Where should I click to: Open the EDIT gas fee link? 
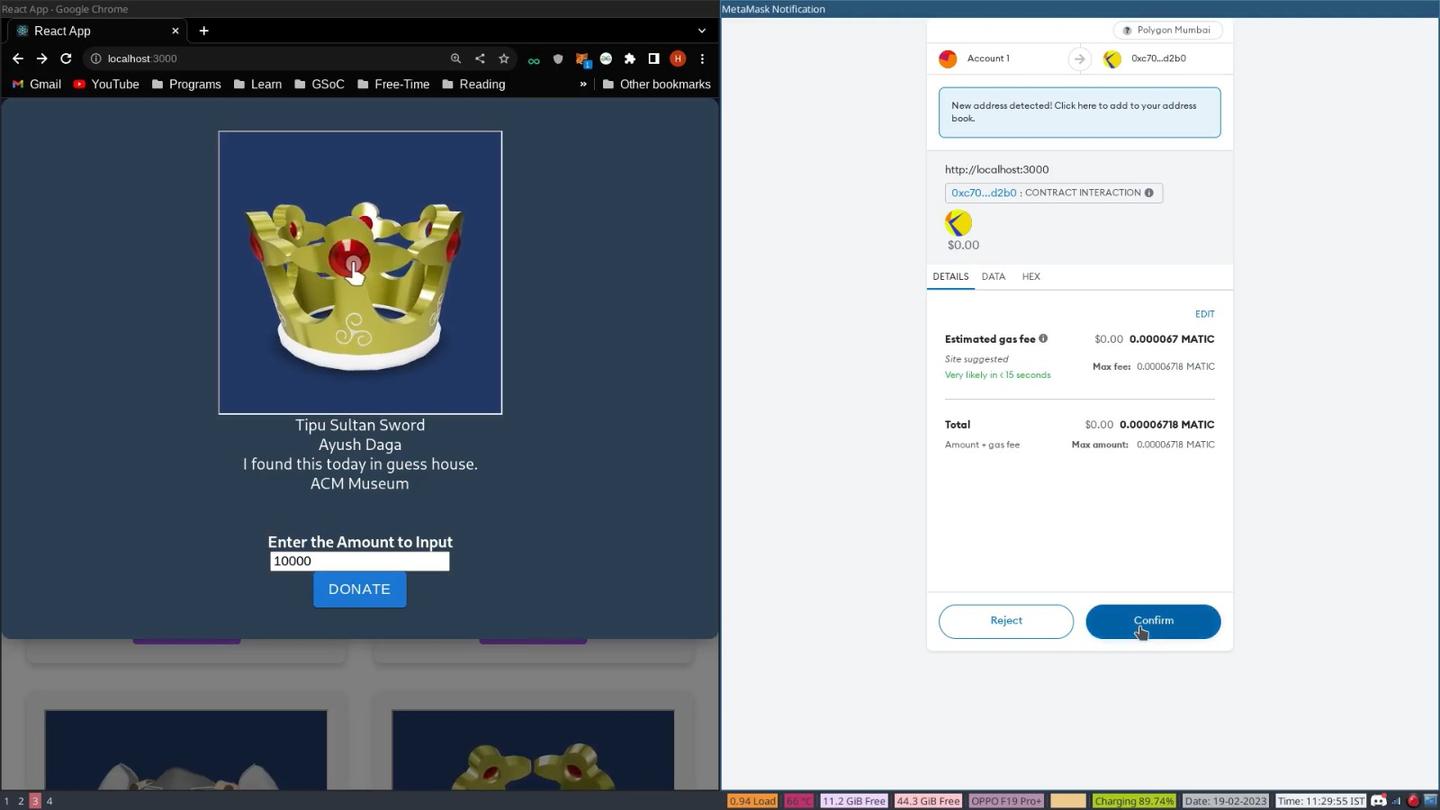pyautogui.click(x=1204, y=314)
